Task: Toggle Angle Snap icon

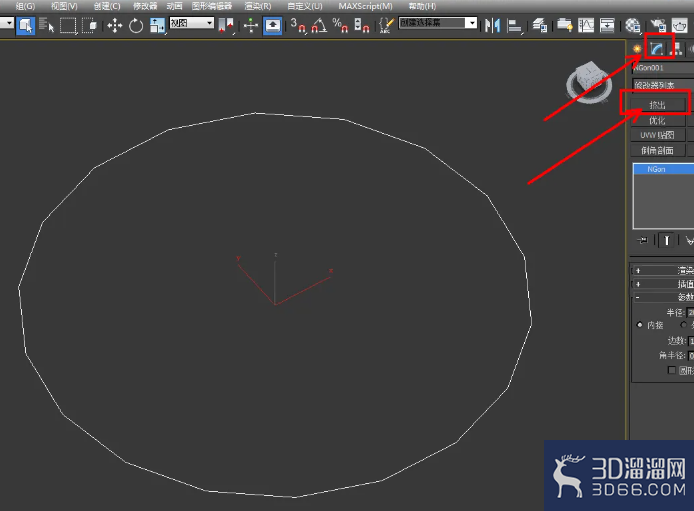Action: (x=319, y=25)
